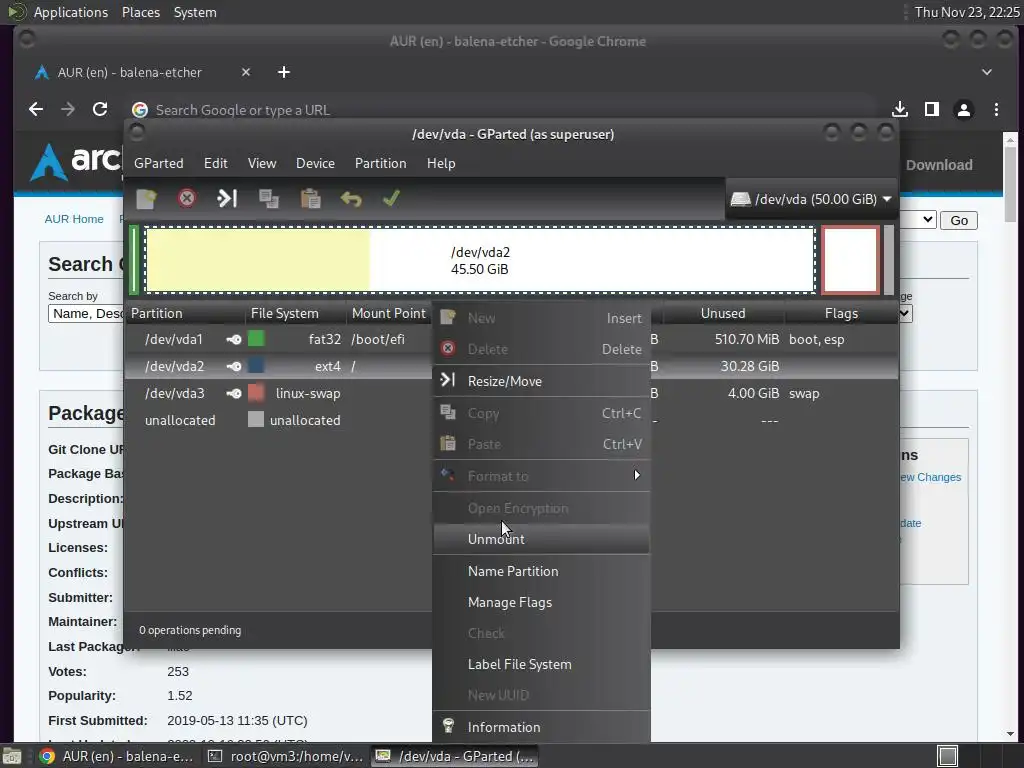Viewport: 1024px width, 768px height.
Task: Click the Delete partition toolbar icon in GParted
Action: pyautogui.click(x=187, y=199)
